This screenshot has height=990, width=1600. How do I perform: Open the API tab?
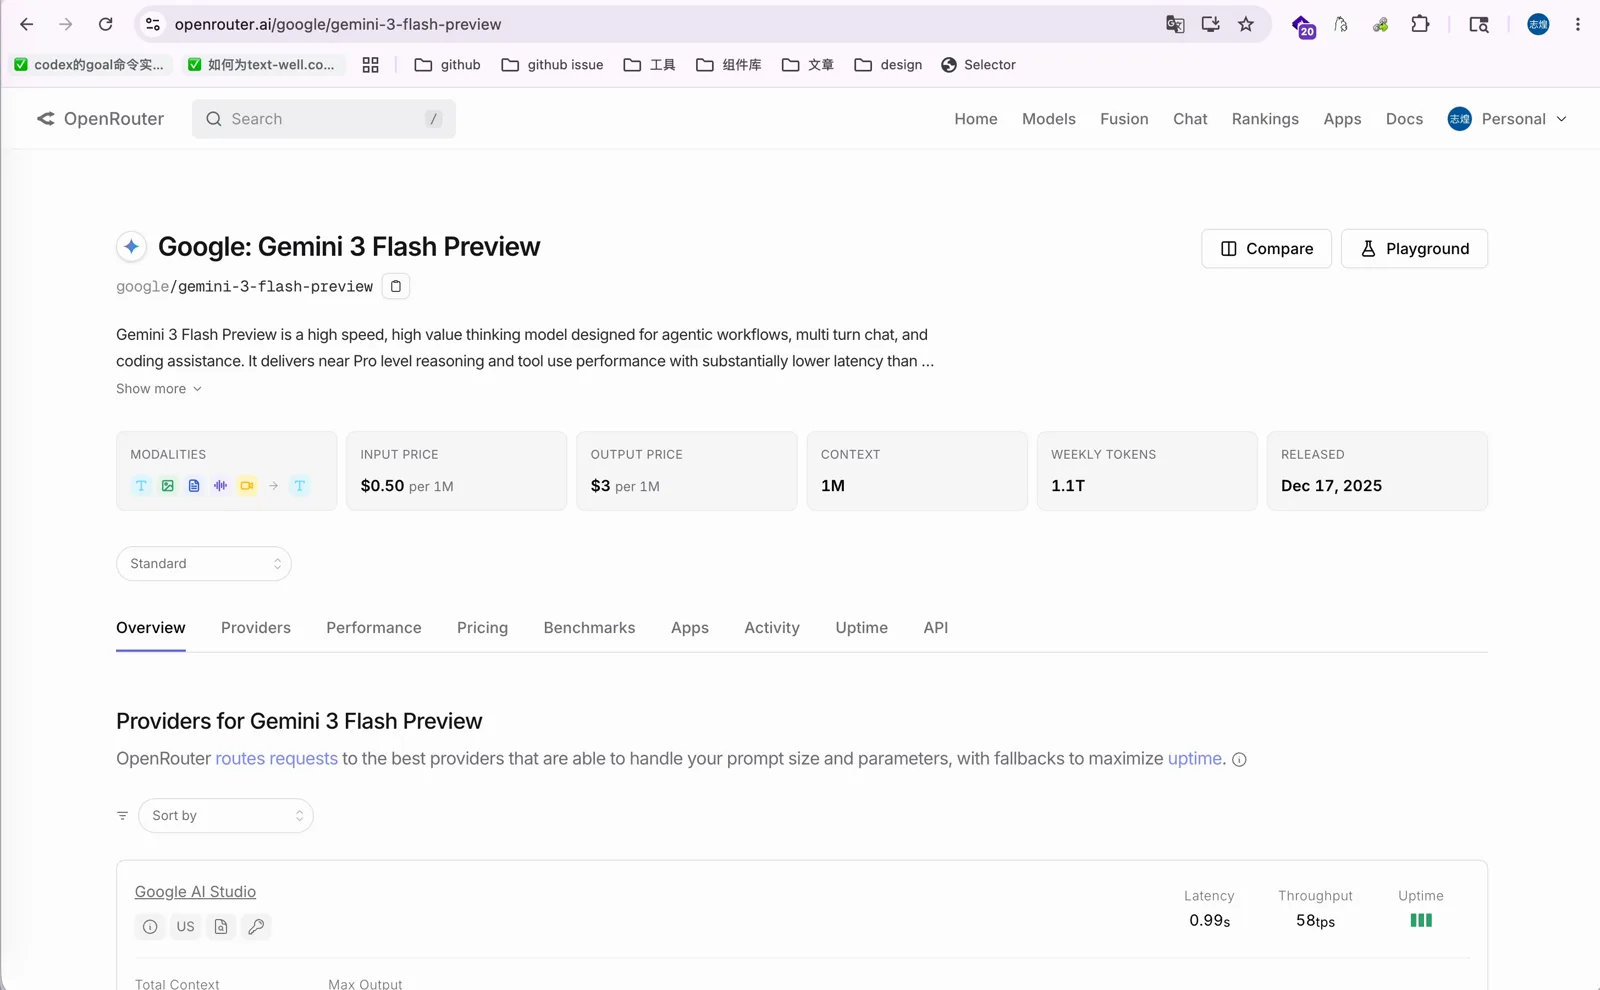(936, 628)
